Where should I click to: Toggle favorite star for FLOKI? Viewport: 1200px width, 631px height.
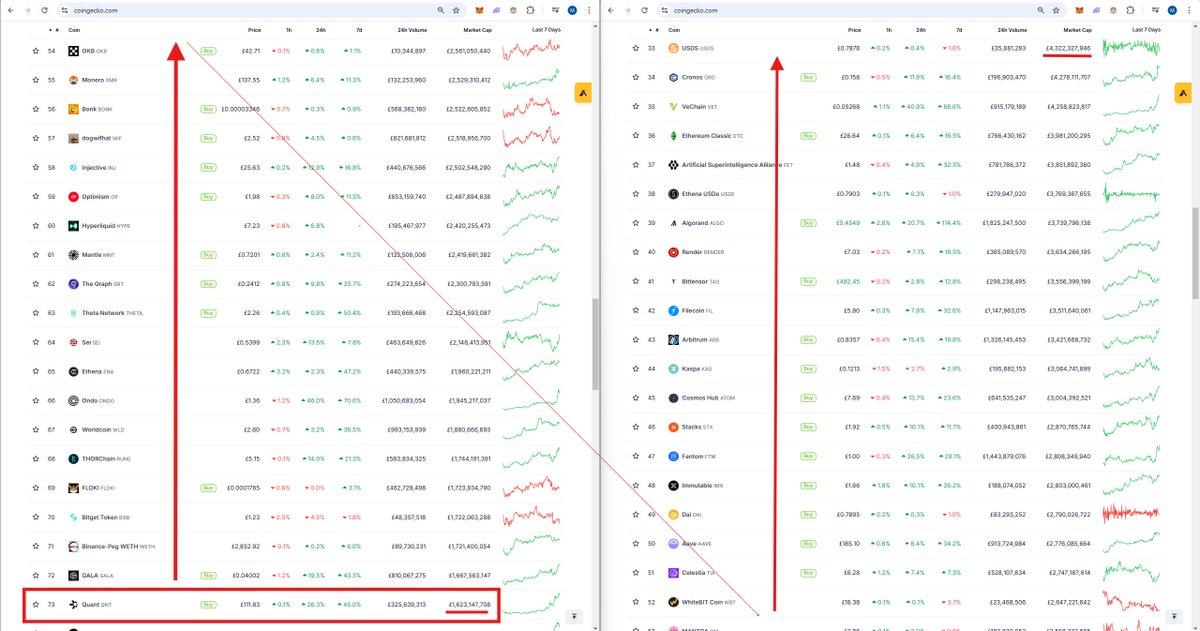35,488
